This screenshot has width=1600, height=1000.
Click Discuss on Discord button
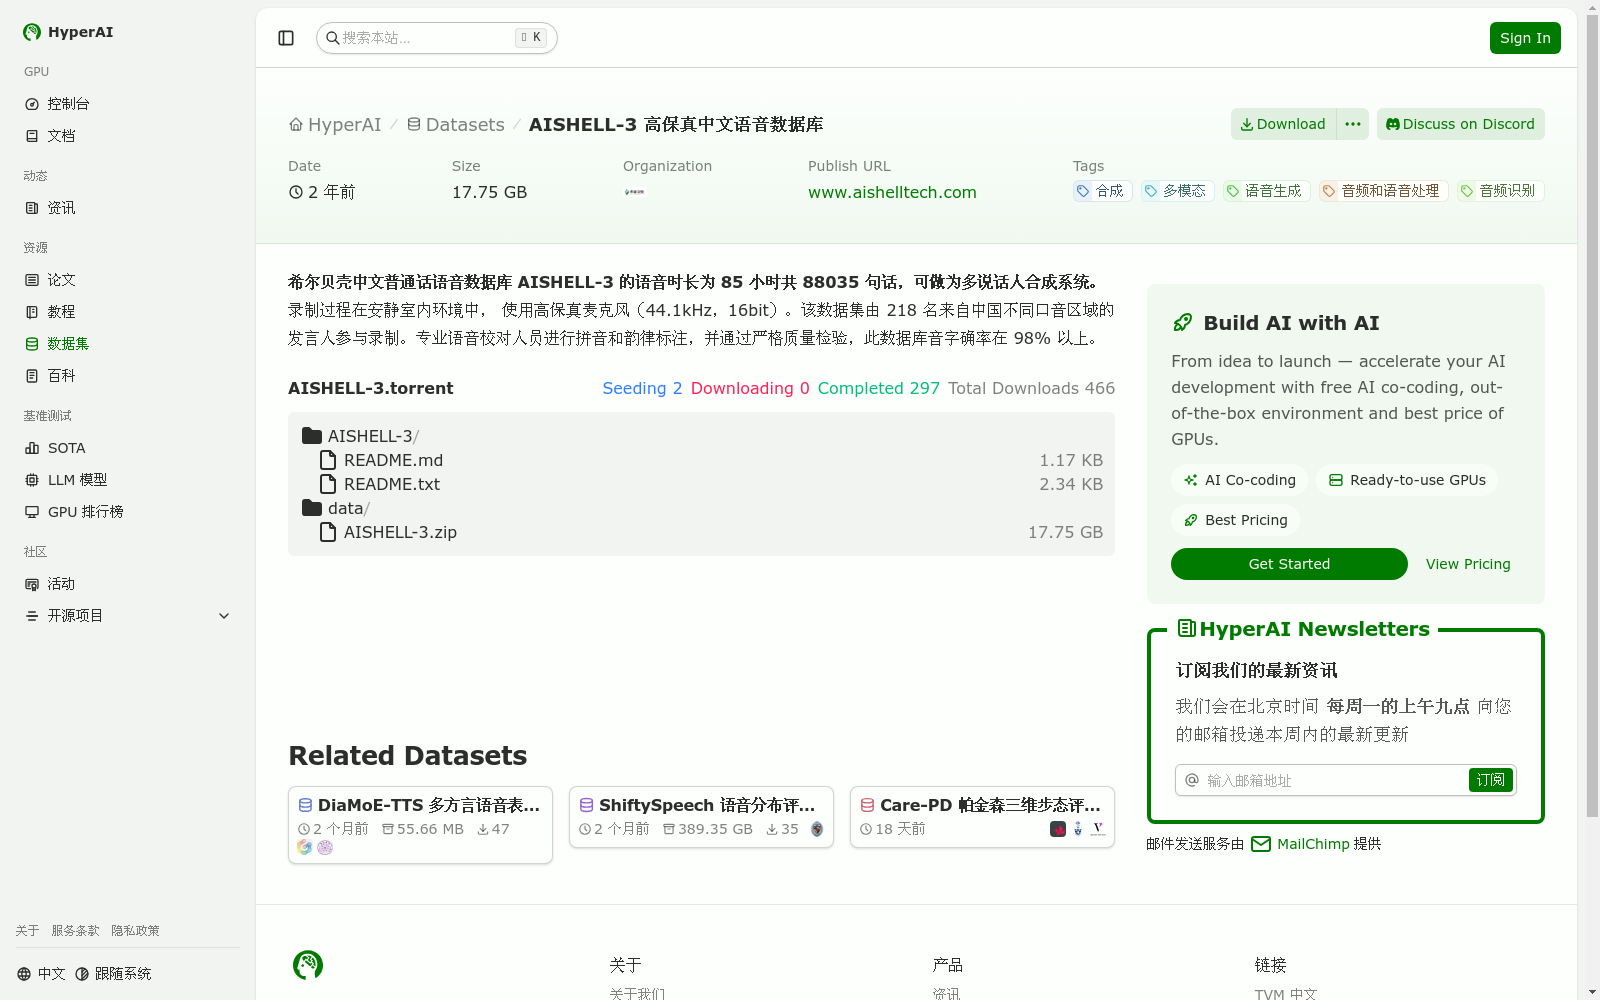pyautogui.click(x=1460, y=124)
